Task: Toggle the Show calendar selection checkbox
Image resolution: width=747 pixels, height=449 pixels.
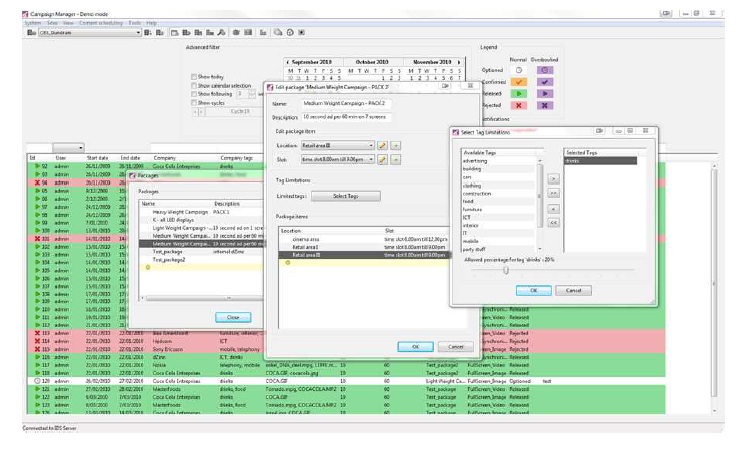Action: click(x=194, y=85)
